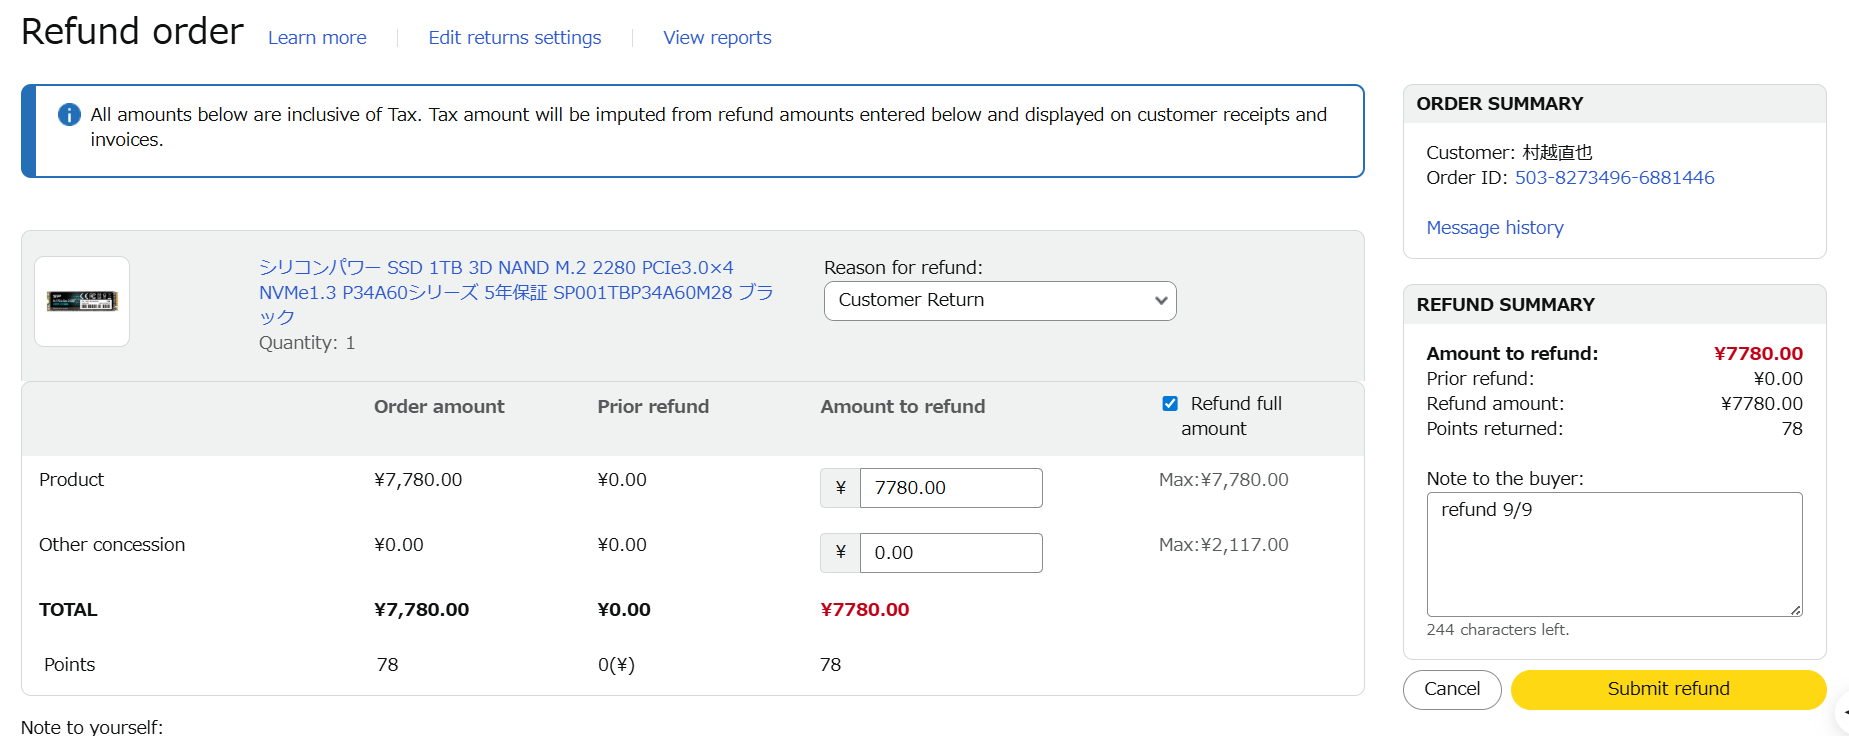
Task: Click the blue info icon in banner
Action: point(69,115)
